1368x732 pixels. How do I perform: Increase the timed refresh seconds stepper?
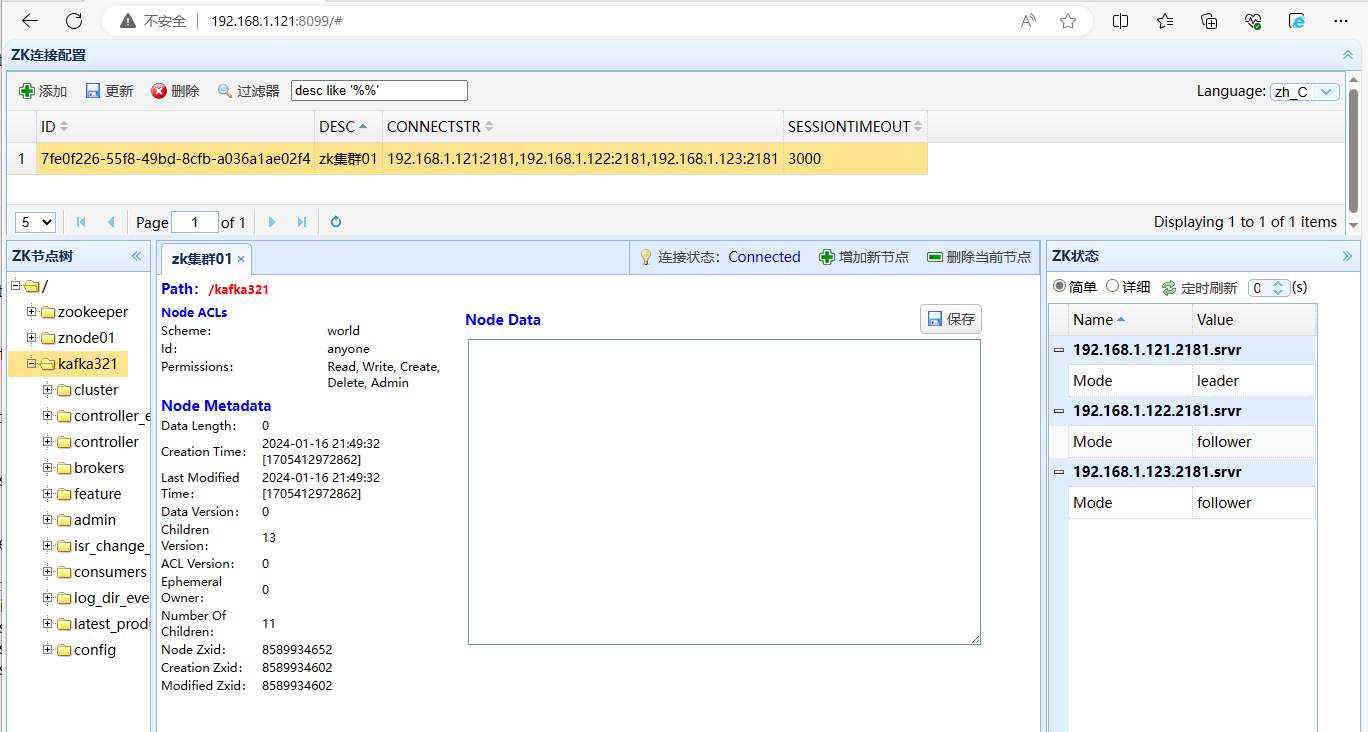(x=1277, y=284)
